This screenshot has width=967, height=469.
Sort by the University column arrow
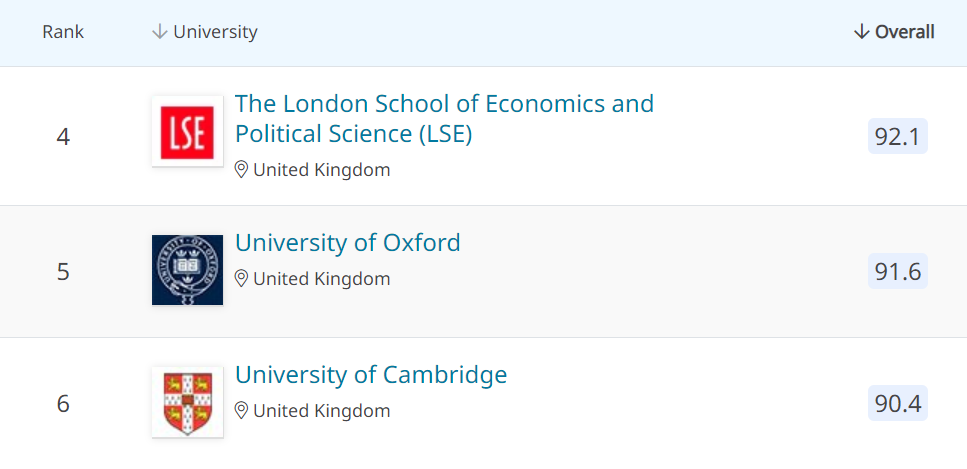160,31
